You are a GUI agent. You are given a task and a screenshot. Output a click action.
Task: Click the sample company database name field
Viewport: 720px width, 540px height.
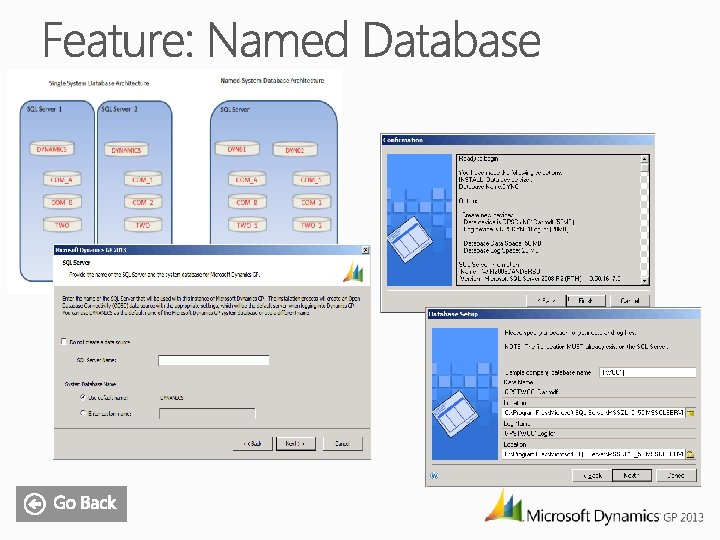(x=647, y=372)
